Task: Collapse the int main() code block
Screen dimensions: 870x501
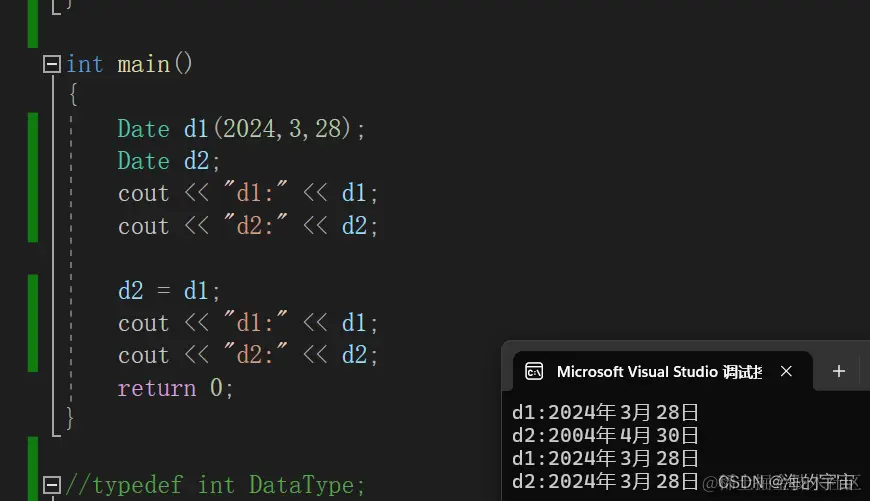Action: pyautogui.click(x=52, y=64)
